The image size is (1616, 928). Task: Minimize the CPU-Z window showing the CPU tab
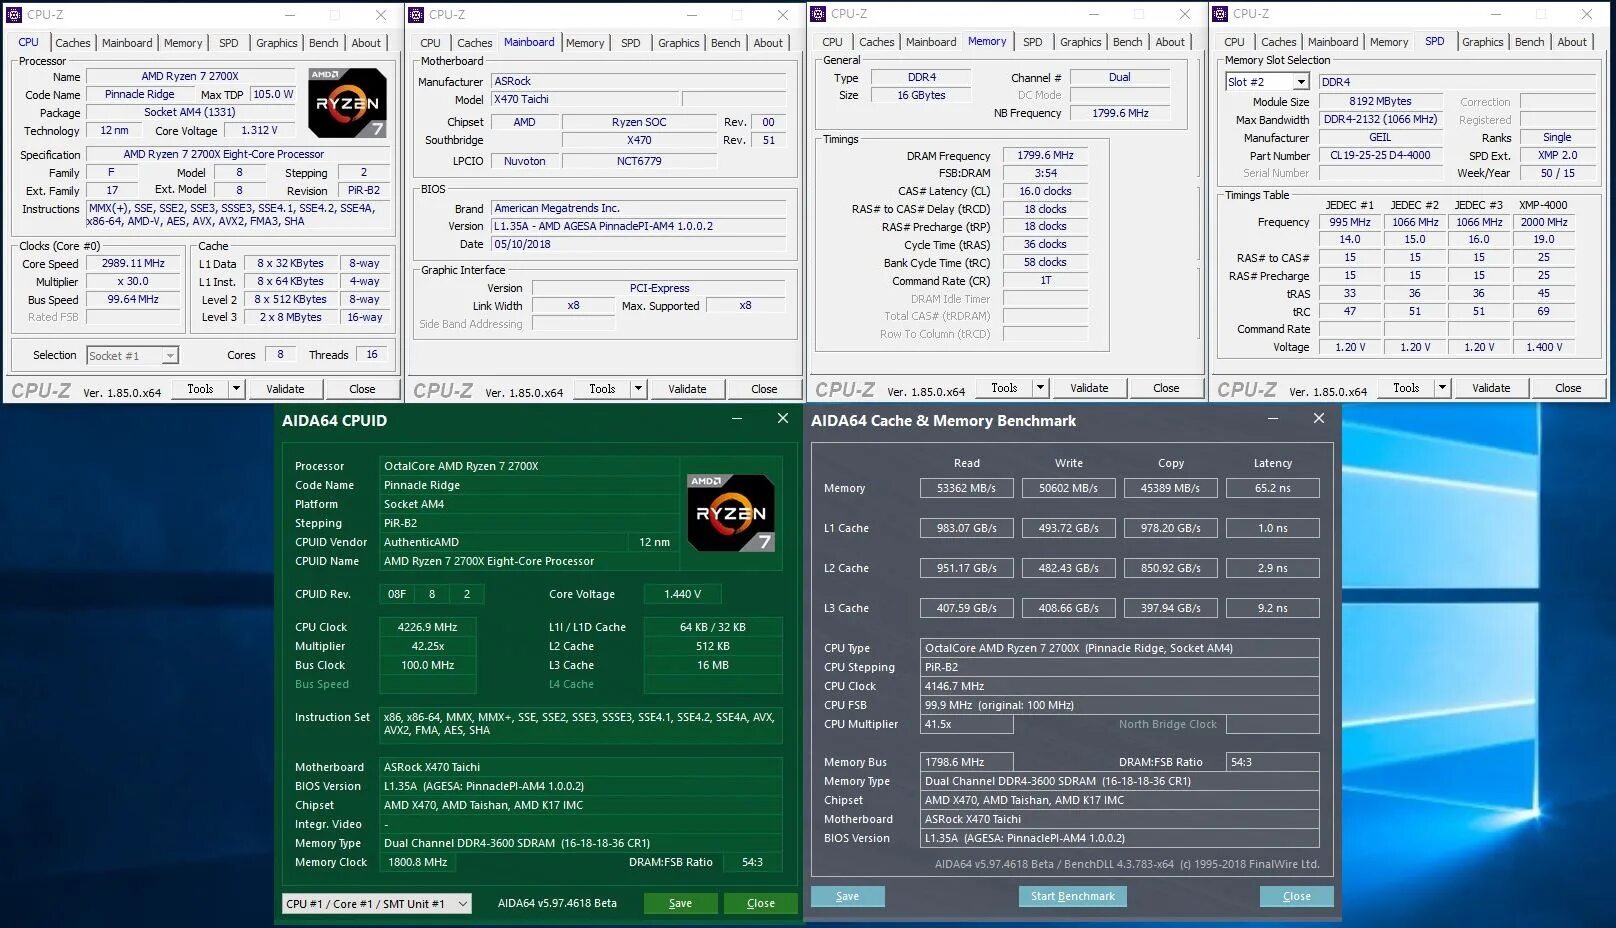(290, 15)
